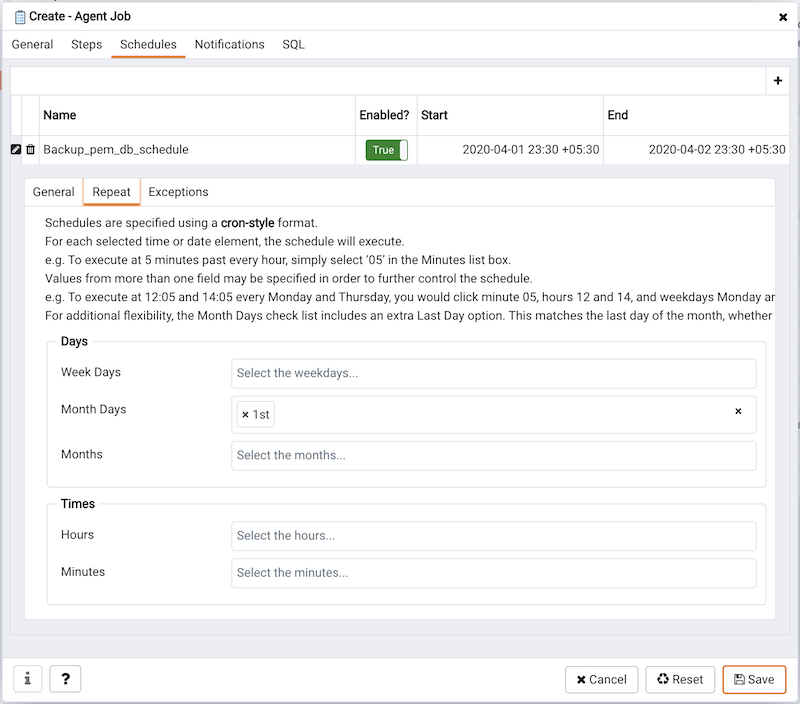Clear all Month Days selections
800x704 pixels.
[738, 411]
